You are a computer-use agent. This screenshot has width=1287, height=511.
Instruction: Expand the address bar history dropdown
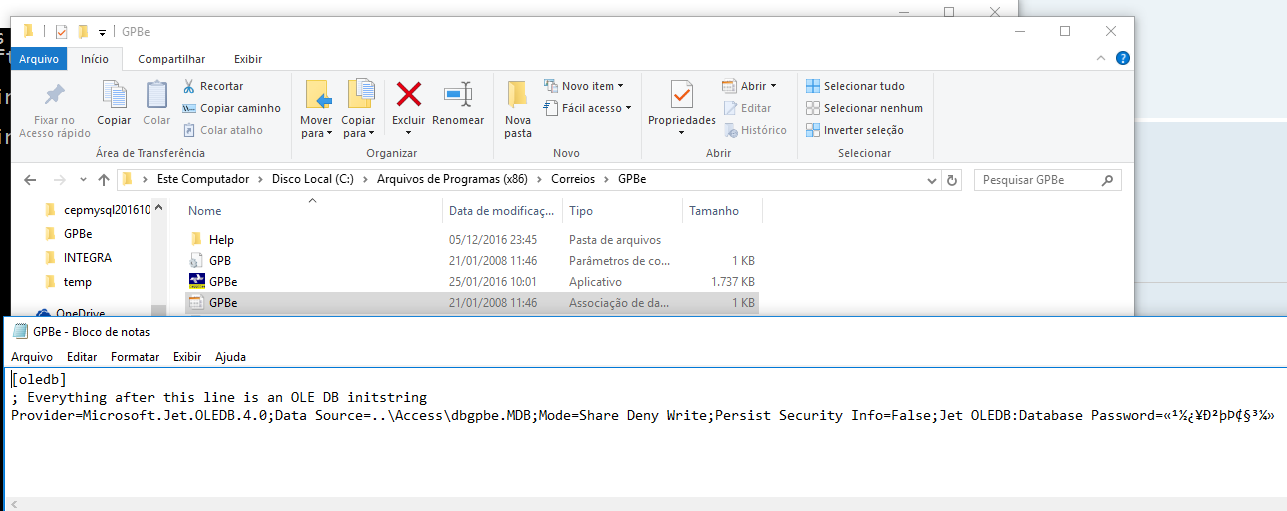pyautogui.click(x=932, y=181)
